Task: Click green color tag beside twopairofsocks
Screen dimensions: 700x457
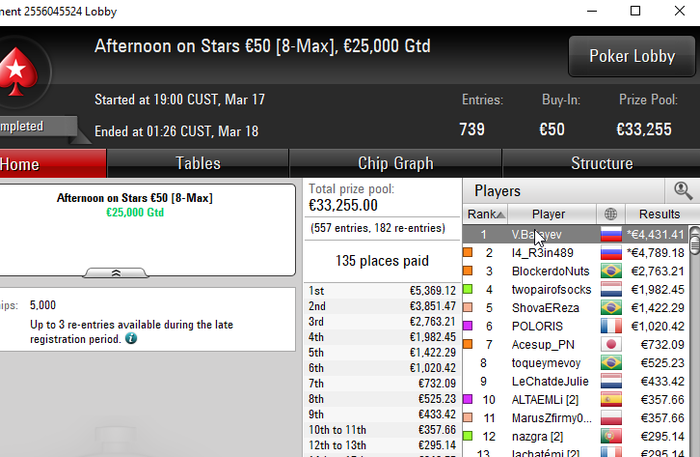Action: [468, 289]
